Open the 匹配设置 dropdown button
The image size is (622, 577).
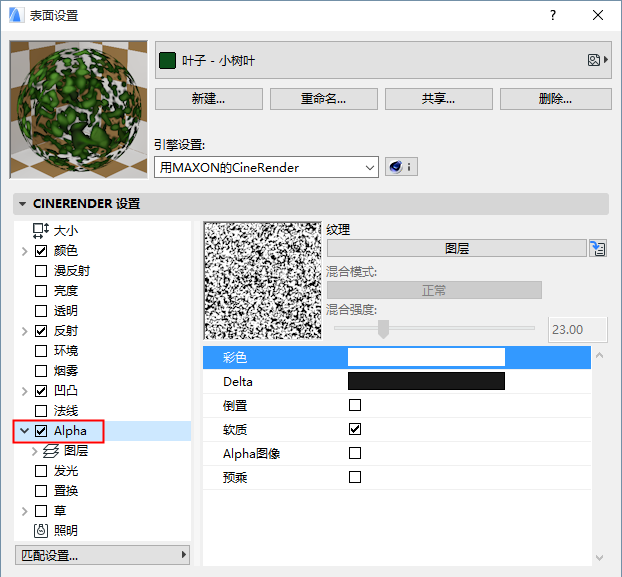(x=102, y=555)
